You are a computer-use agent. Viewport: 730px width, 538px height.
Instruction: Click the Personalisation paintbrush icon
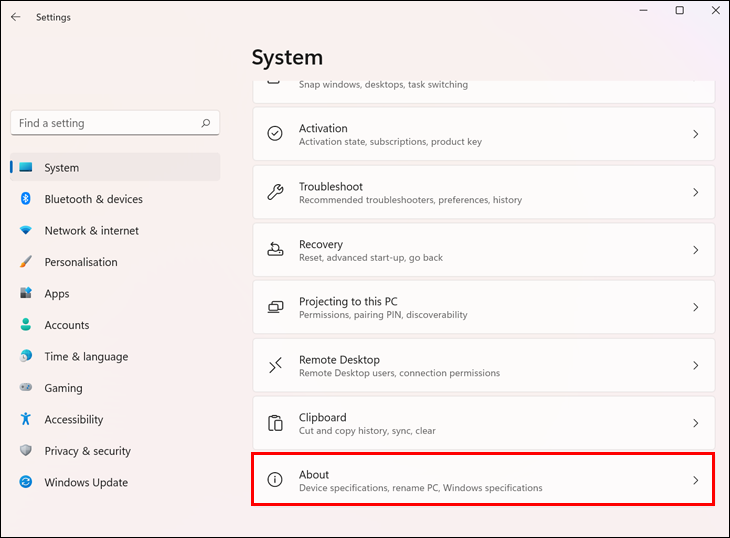tap(26, 262)
